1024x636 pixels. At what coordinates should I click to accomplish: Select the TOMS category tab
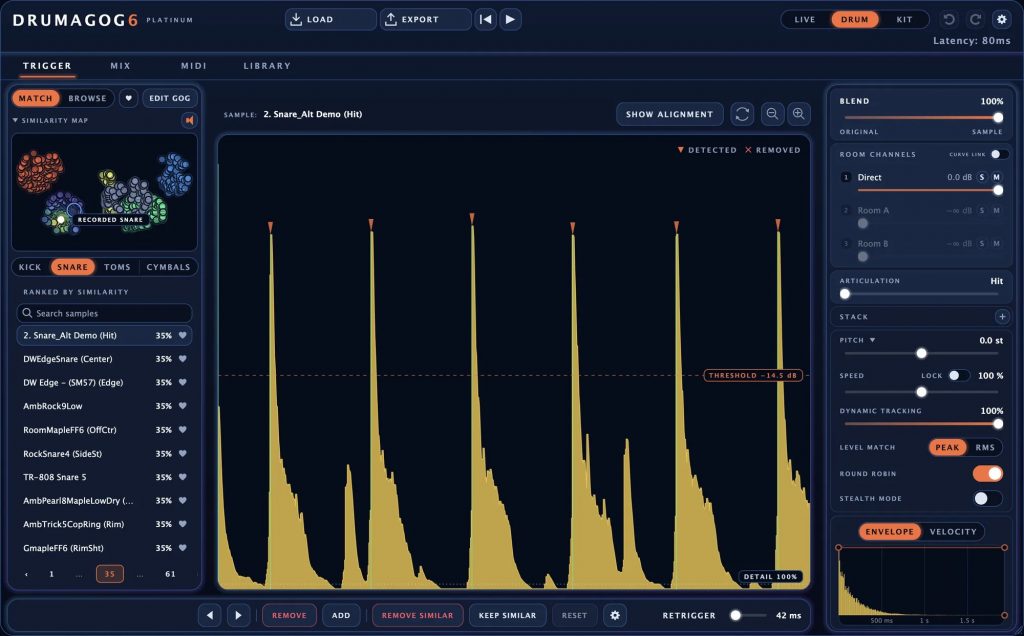coord(117,267)
